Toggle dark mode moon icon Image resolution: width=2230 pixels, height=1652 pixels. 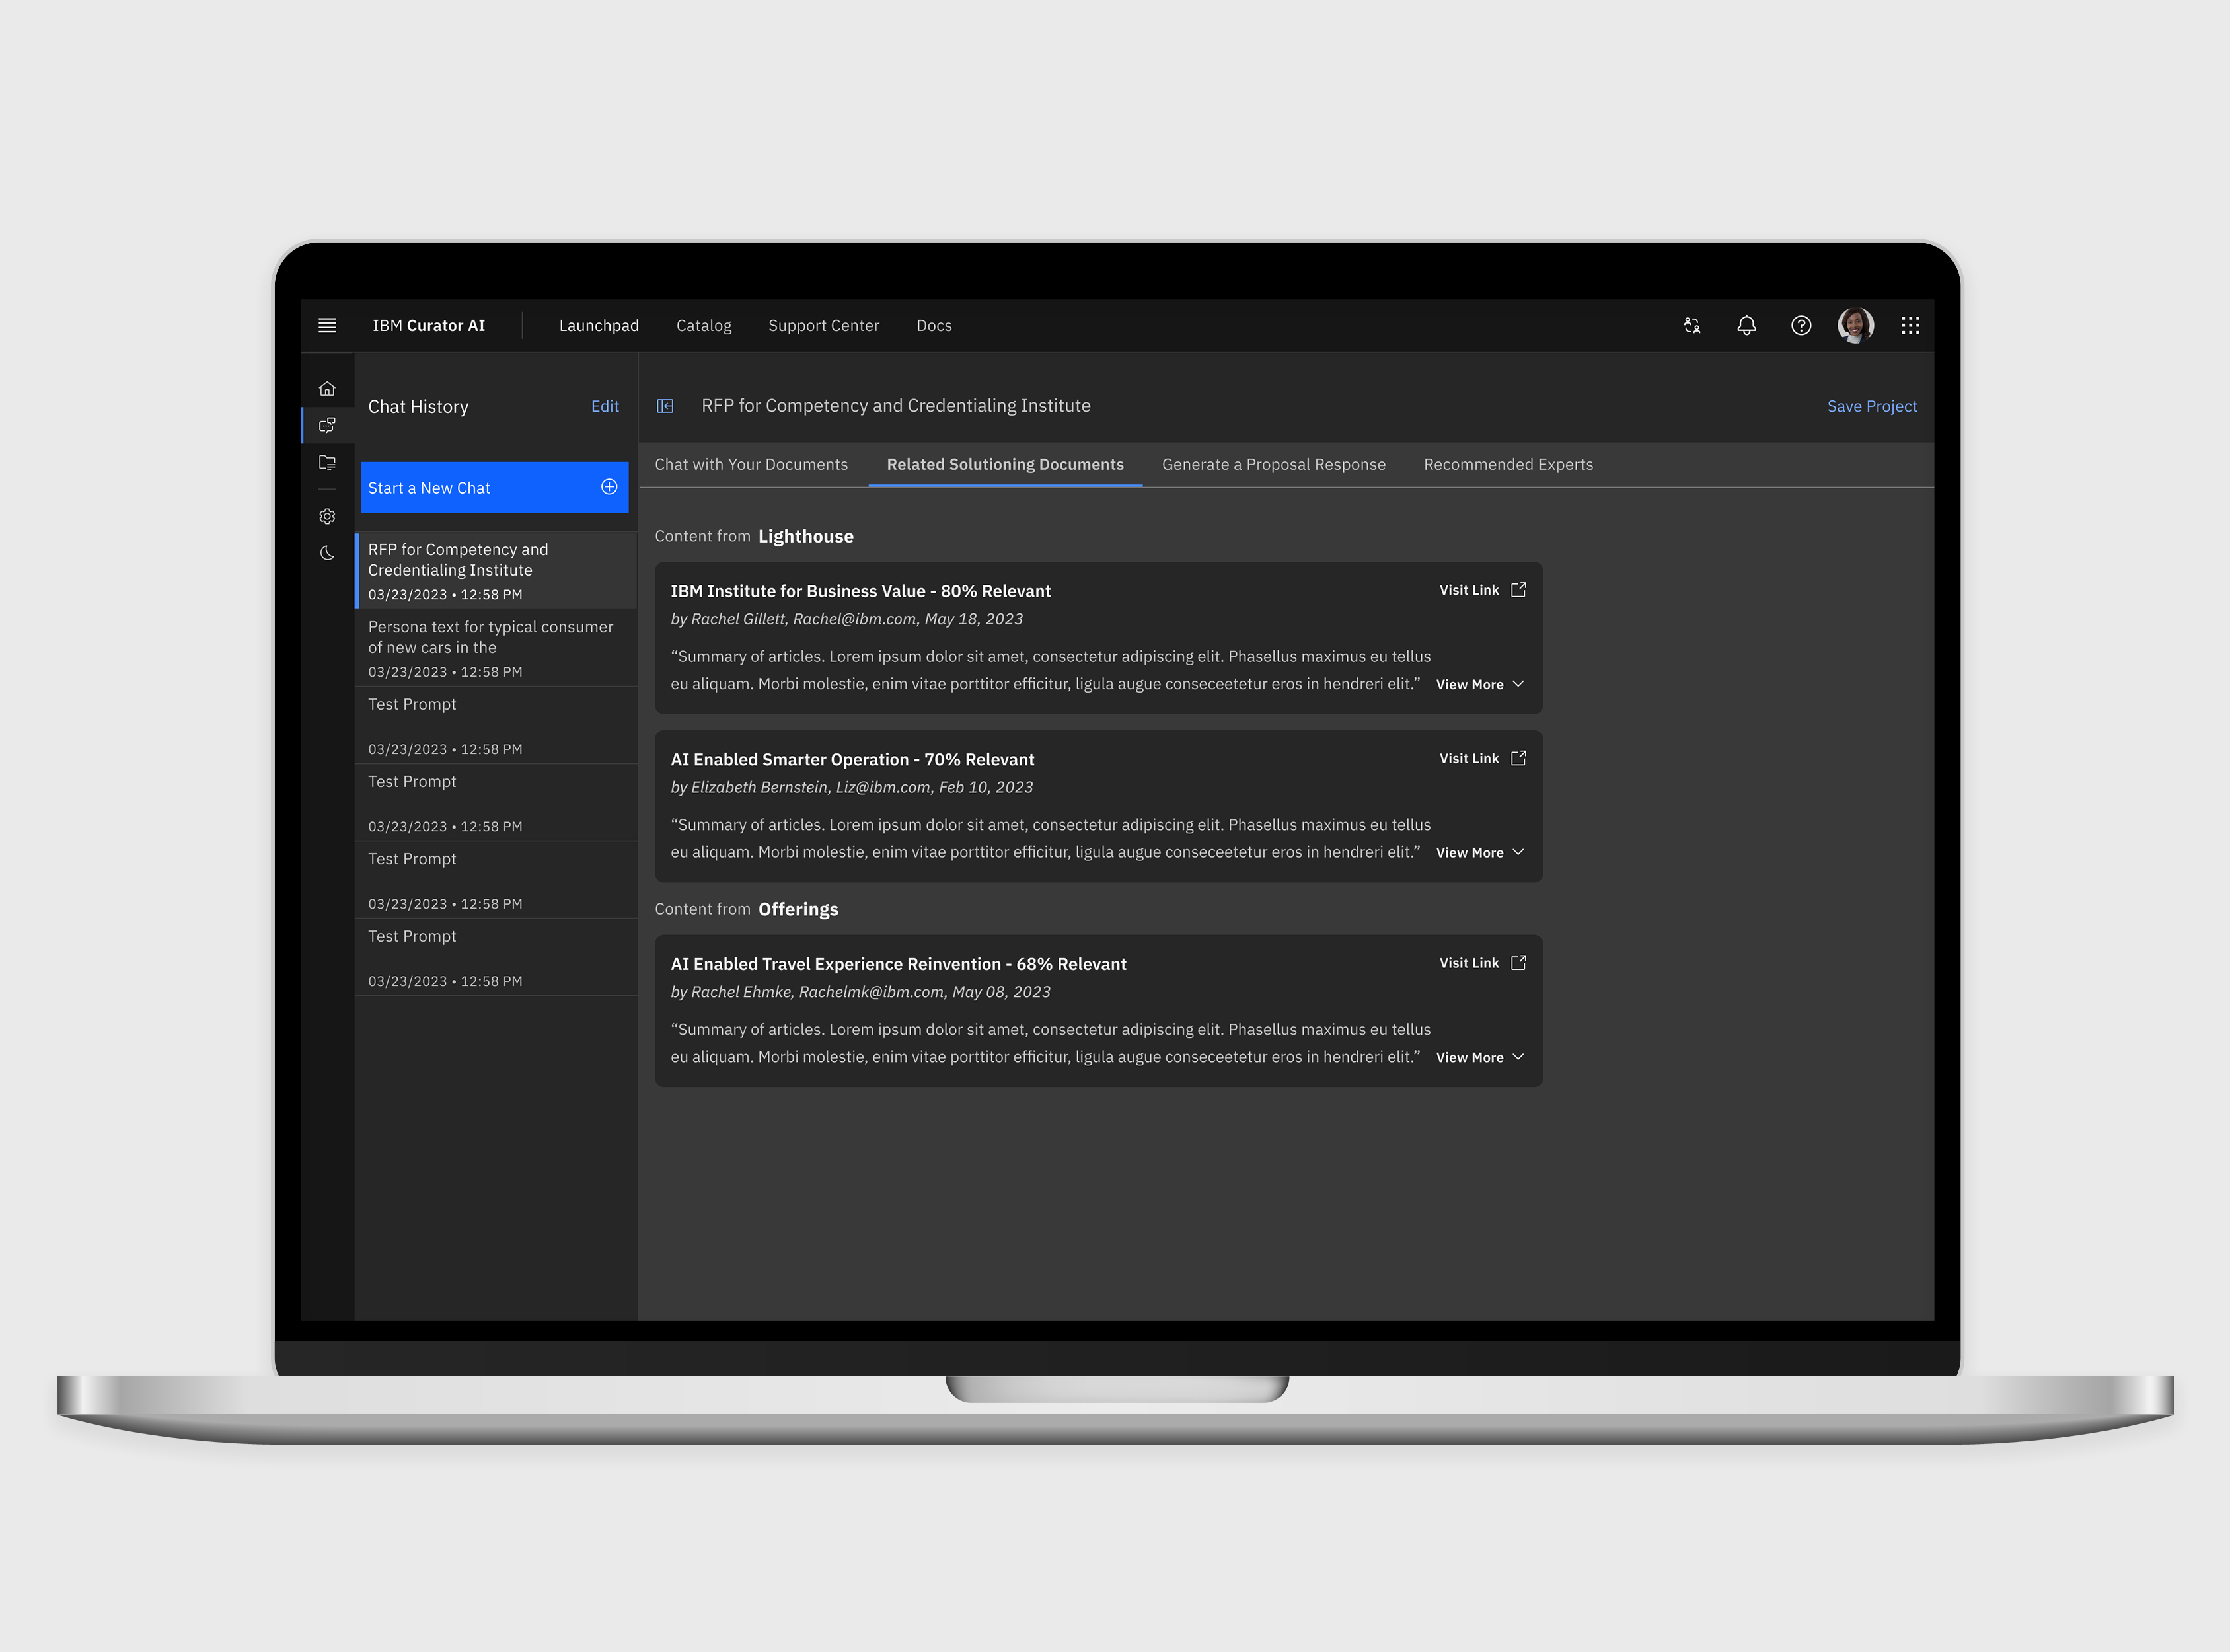327,553
